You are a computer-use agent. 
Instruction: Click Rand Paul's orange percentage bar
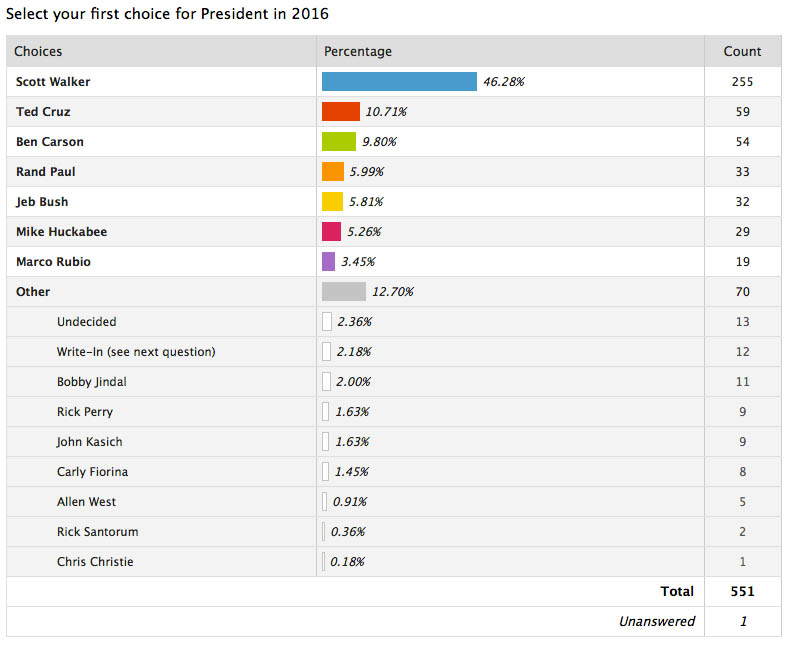click(333, 172)
